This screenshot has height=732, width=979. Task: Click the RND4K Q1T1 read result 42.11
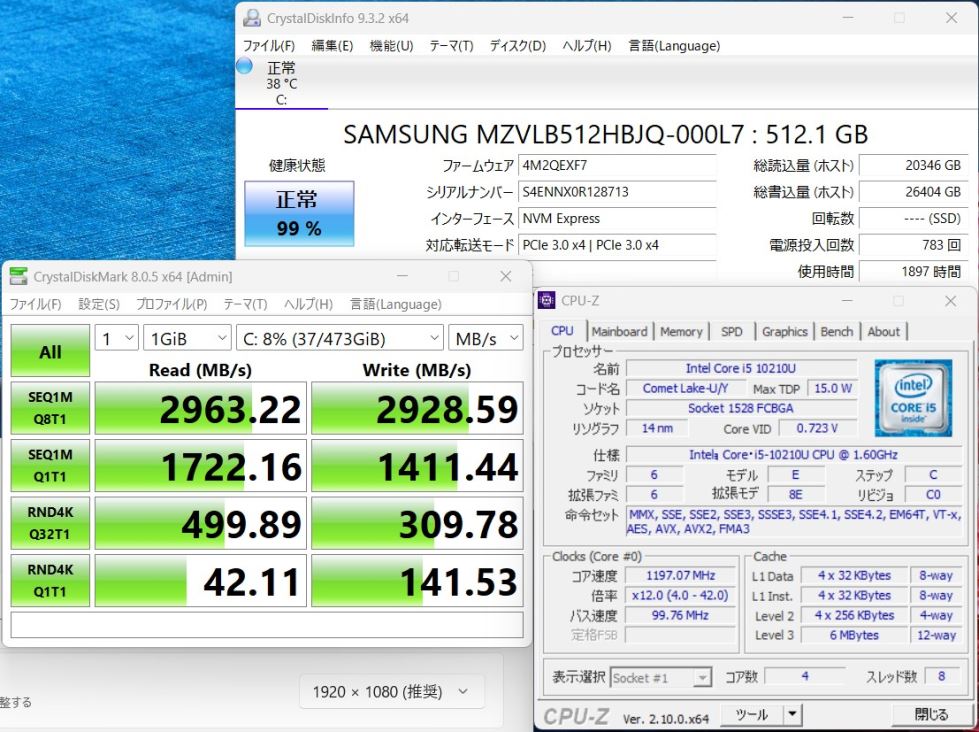[200, 580]
